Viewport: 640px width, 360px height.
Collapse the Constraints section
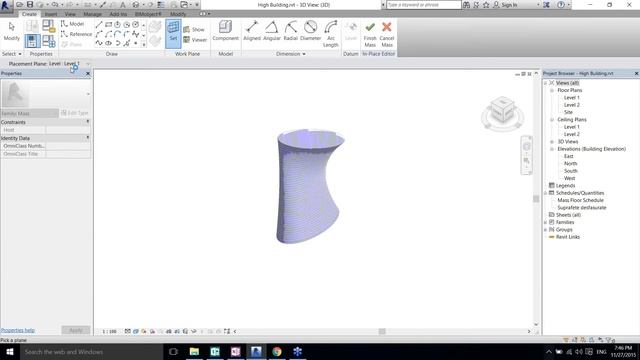click(88, 122)
